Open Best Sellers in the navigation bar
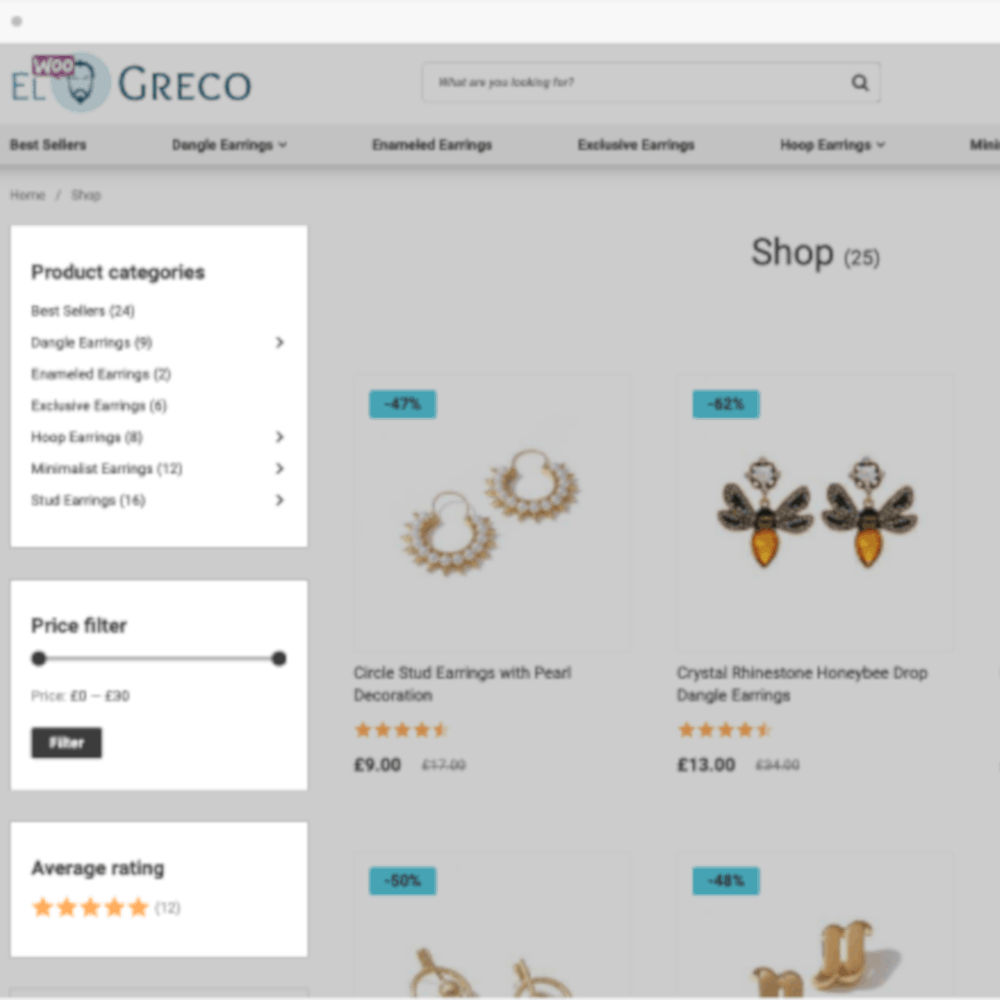Viewport: 1000px width, 1000px height. coord(48,145)
